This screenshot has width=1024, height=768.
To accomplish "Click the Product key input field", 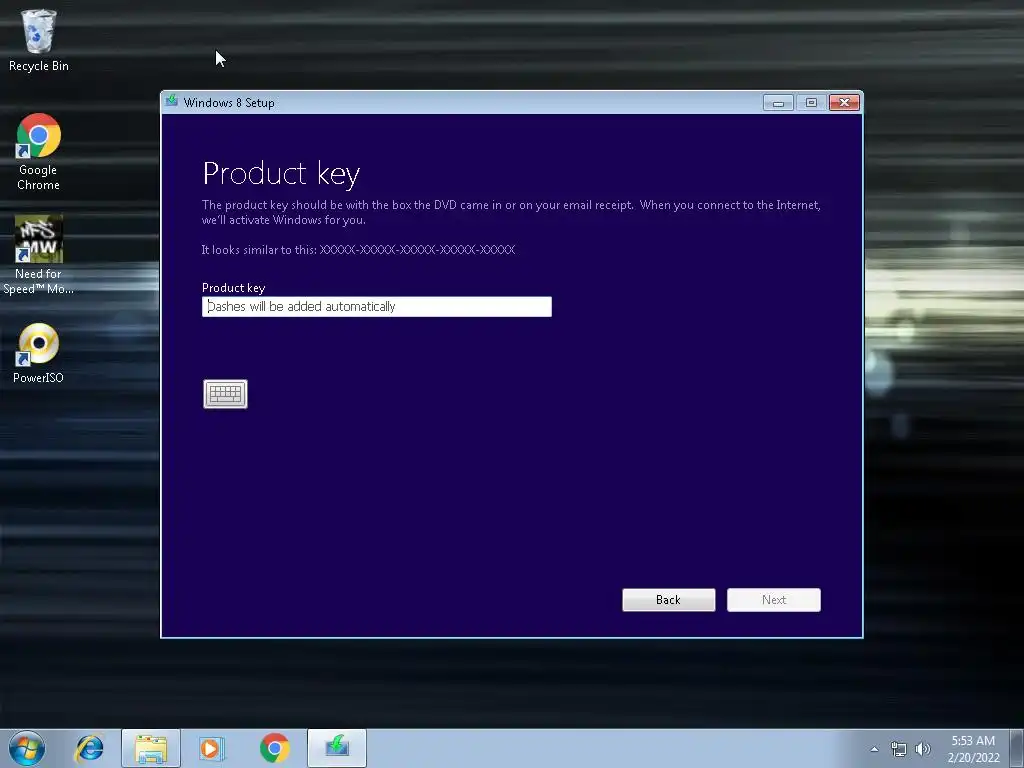I will (x=377, y=306).
